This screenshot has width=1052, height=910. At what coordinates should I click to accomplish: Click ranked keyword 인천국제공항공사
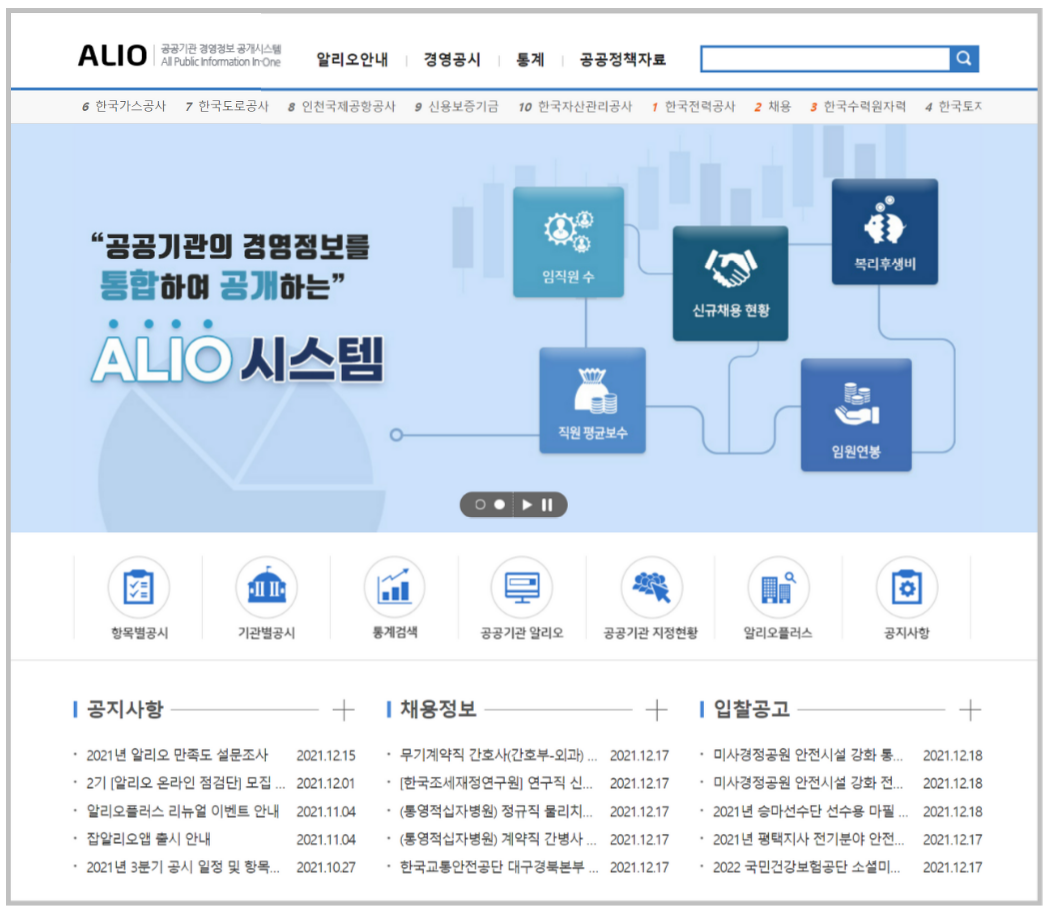[x=349, y=106]
